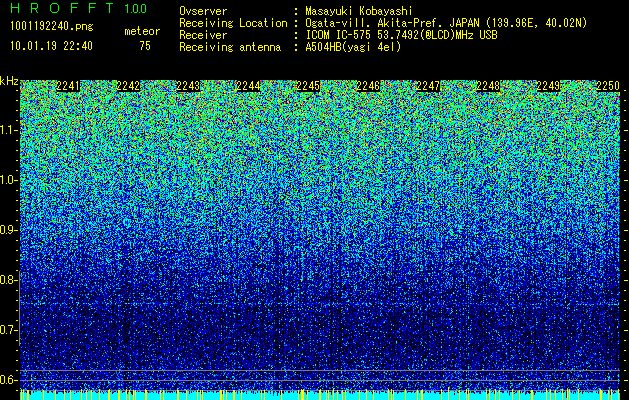This screenshot has width=629, height=400.
Task: Click the Ogata-vill. Akita-Pref. JAPAN location text
Action: (446, 23)
